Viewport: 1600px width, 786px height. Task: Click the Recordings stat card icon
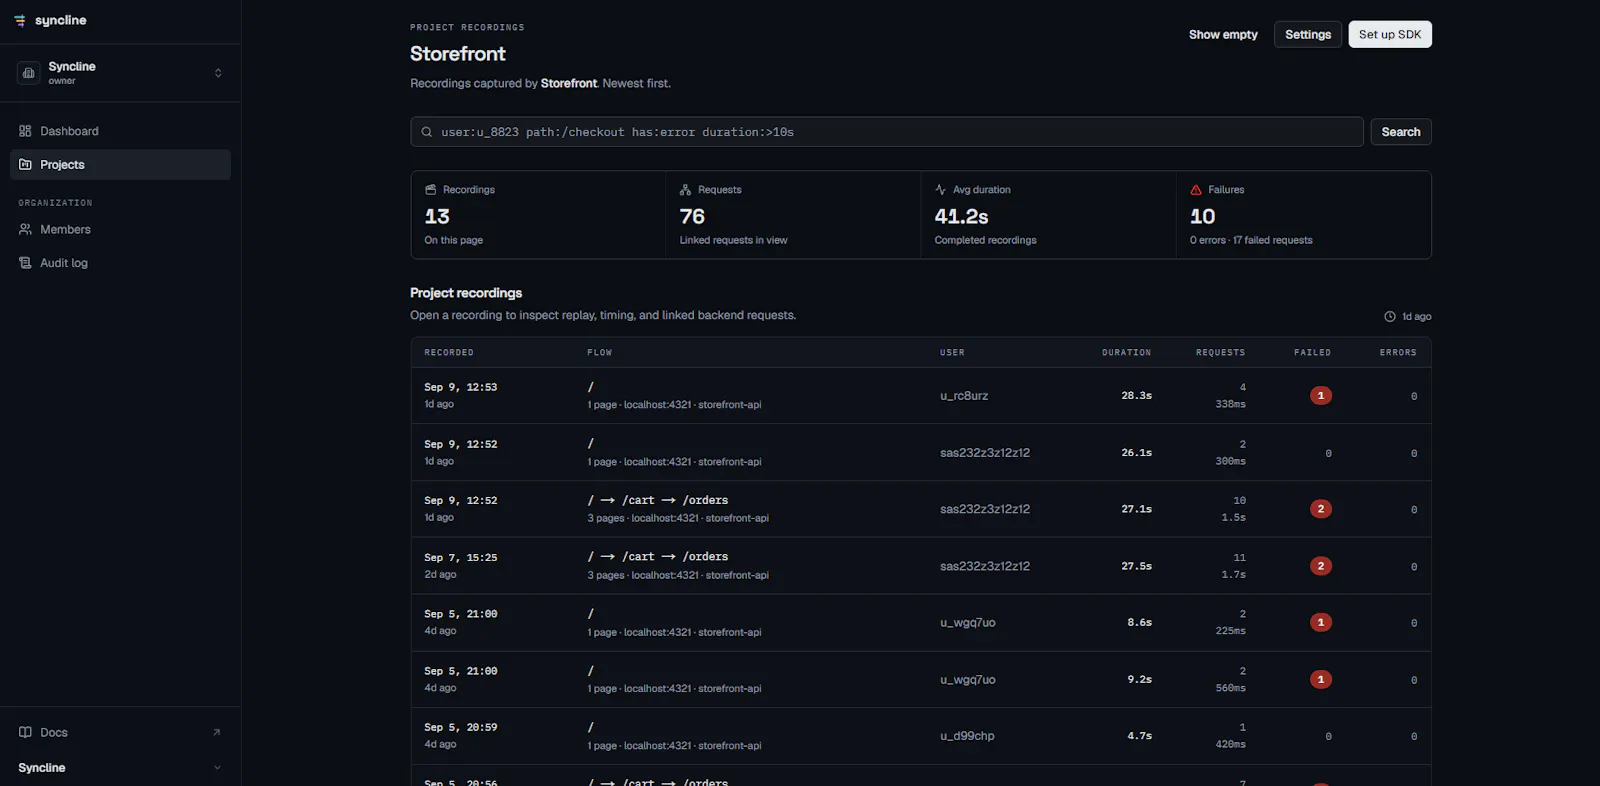pyautogui.click(x=431, y=190)
